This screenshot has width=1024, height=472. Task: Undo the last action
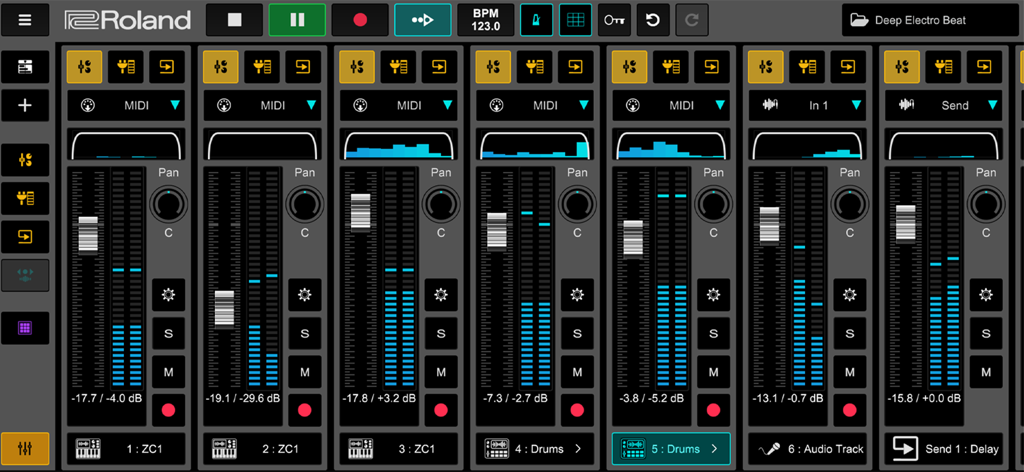tap(652, 20)
